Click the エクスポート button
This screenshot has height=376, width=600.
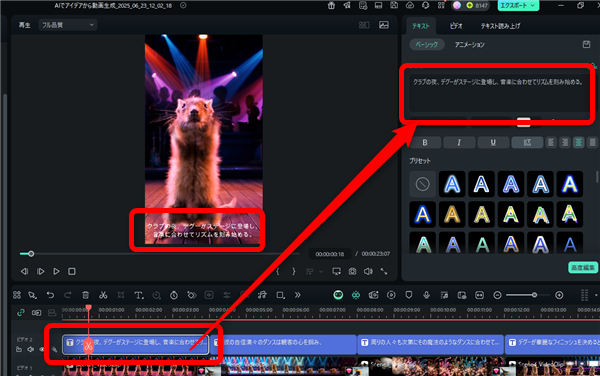click(518, 5)
